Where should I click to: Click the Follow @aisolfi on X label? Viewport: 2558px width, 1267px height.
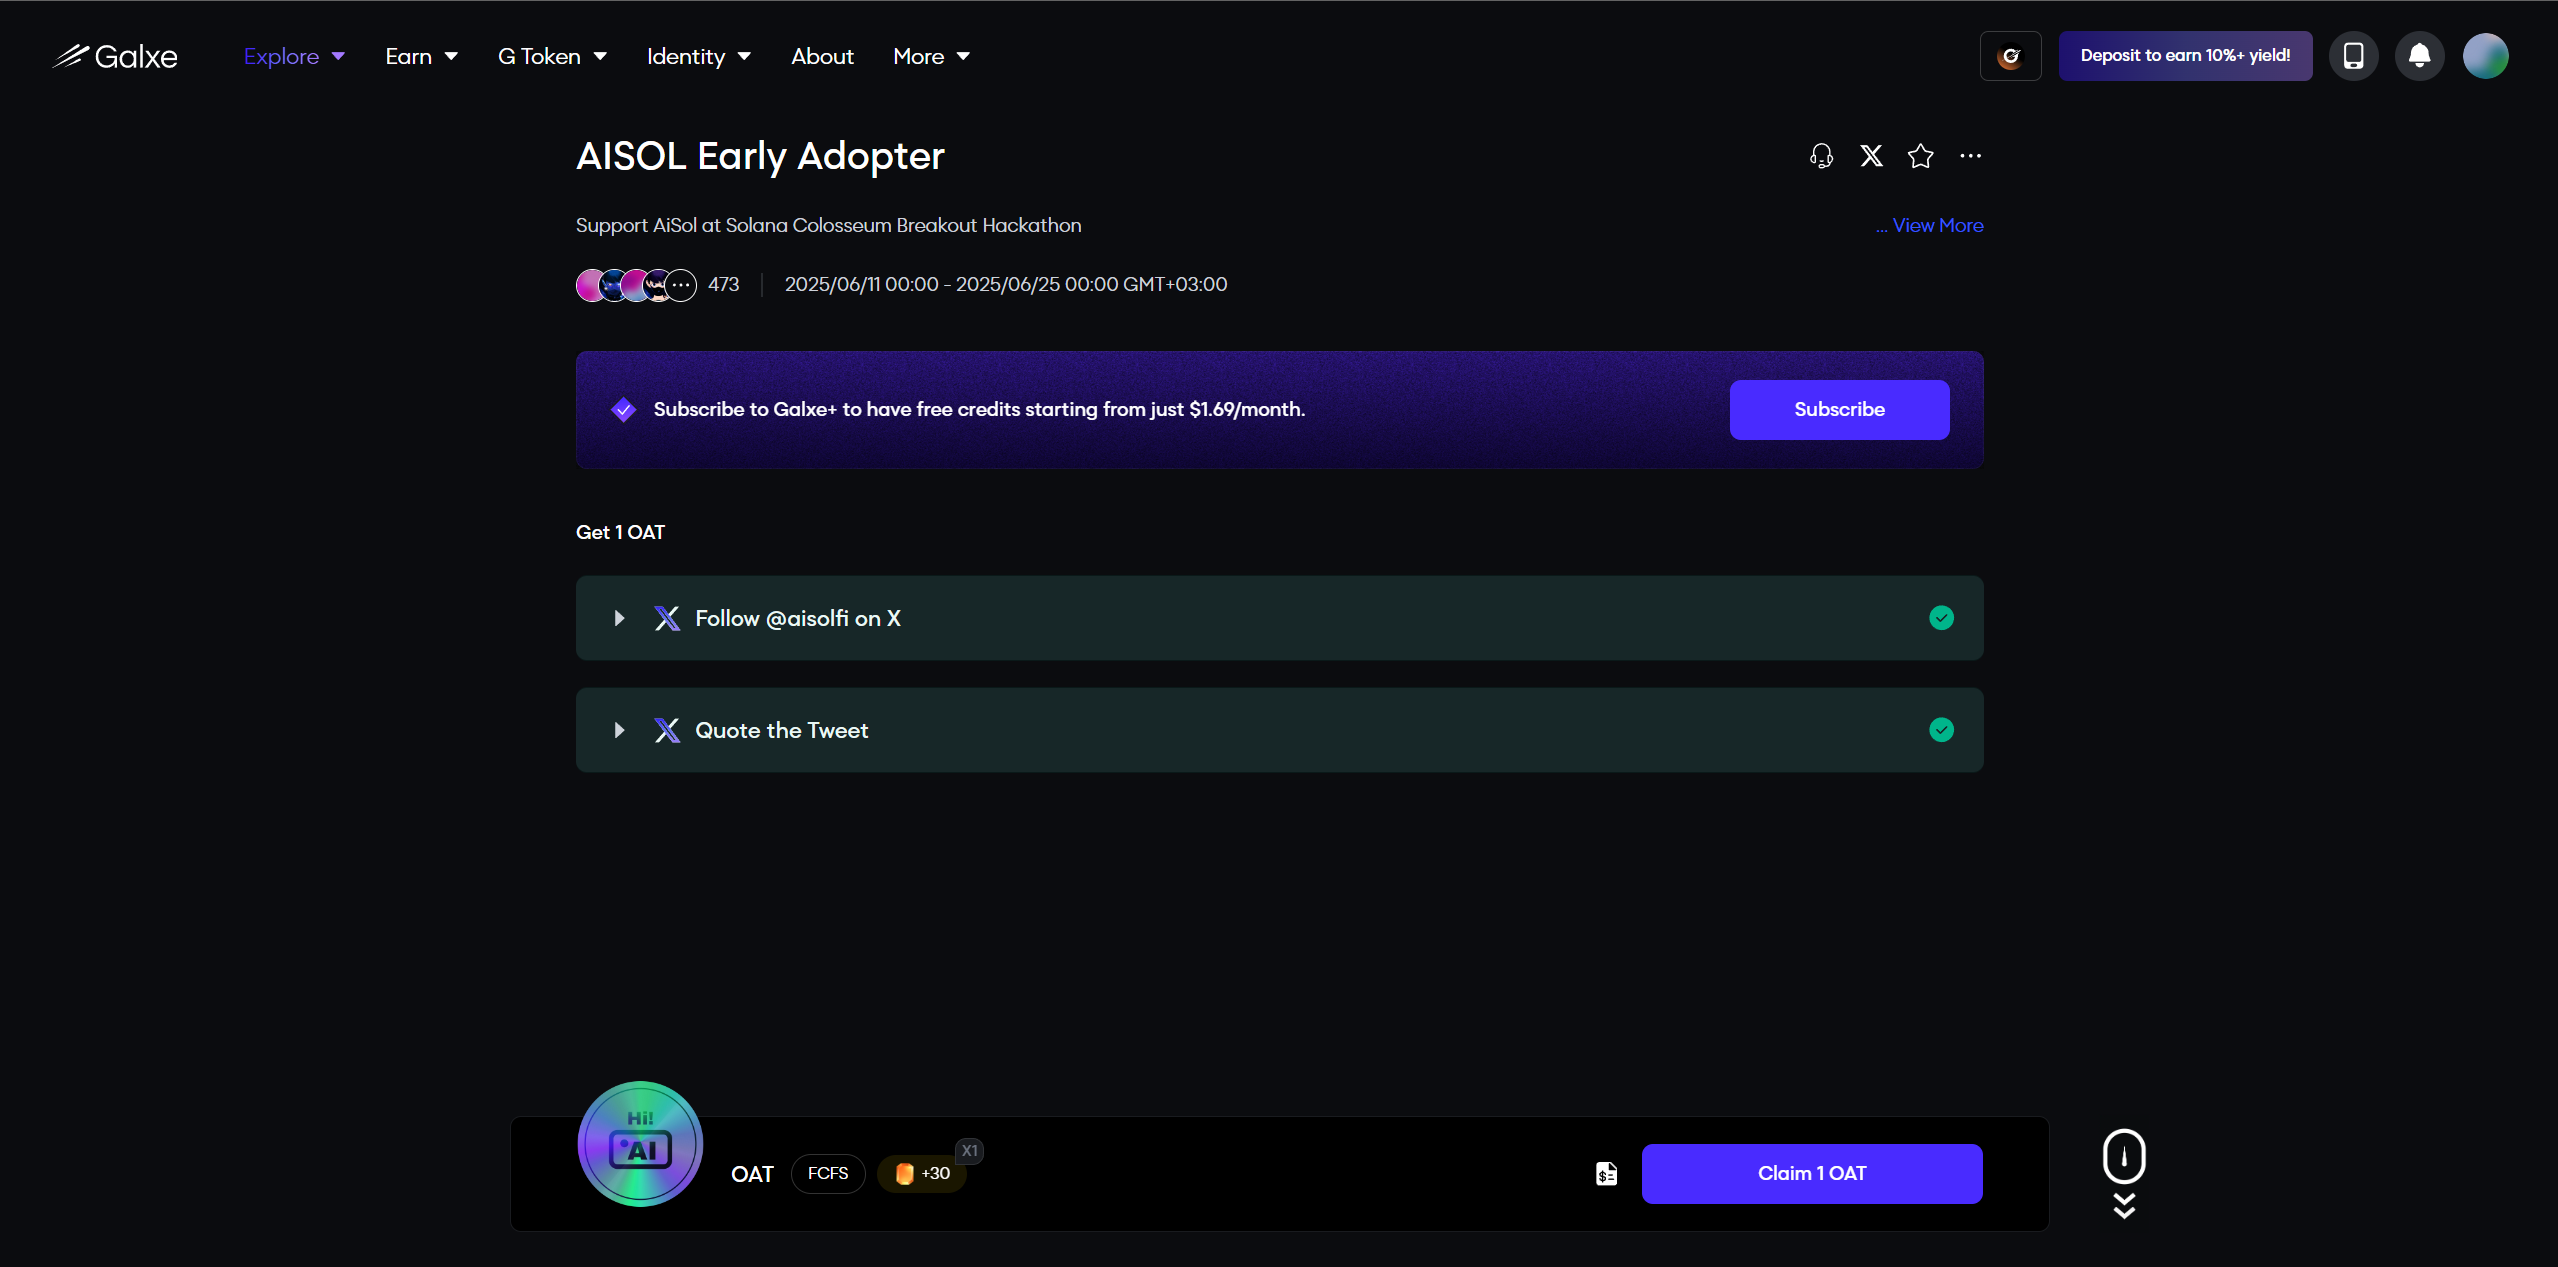(798, 618)
